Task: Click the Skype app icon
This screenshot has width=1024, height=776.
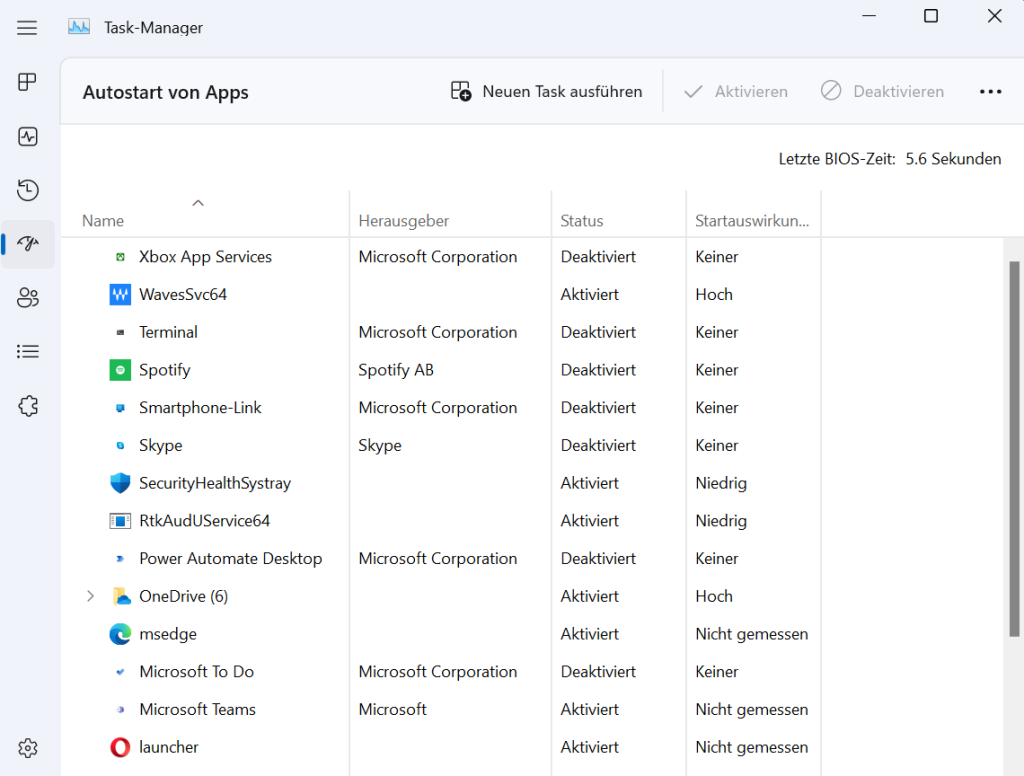Action: (120, 445)
